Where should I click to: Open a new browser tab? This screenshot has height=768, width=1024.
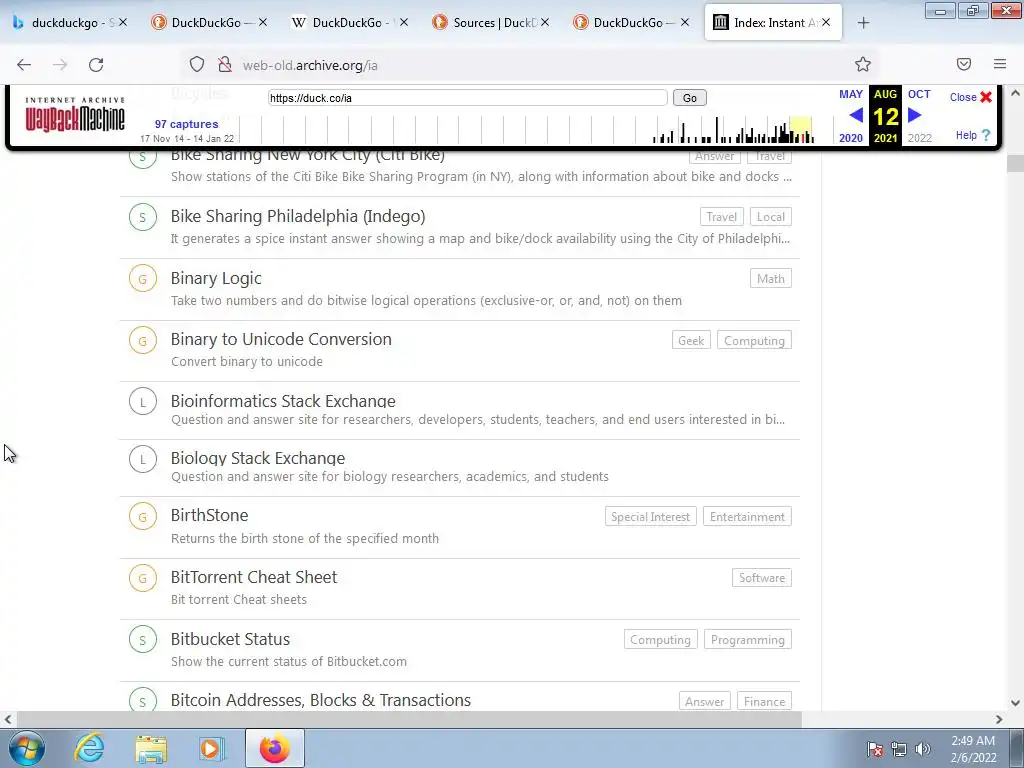(863, 23)
